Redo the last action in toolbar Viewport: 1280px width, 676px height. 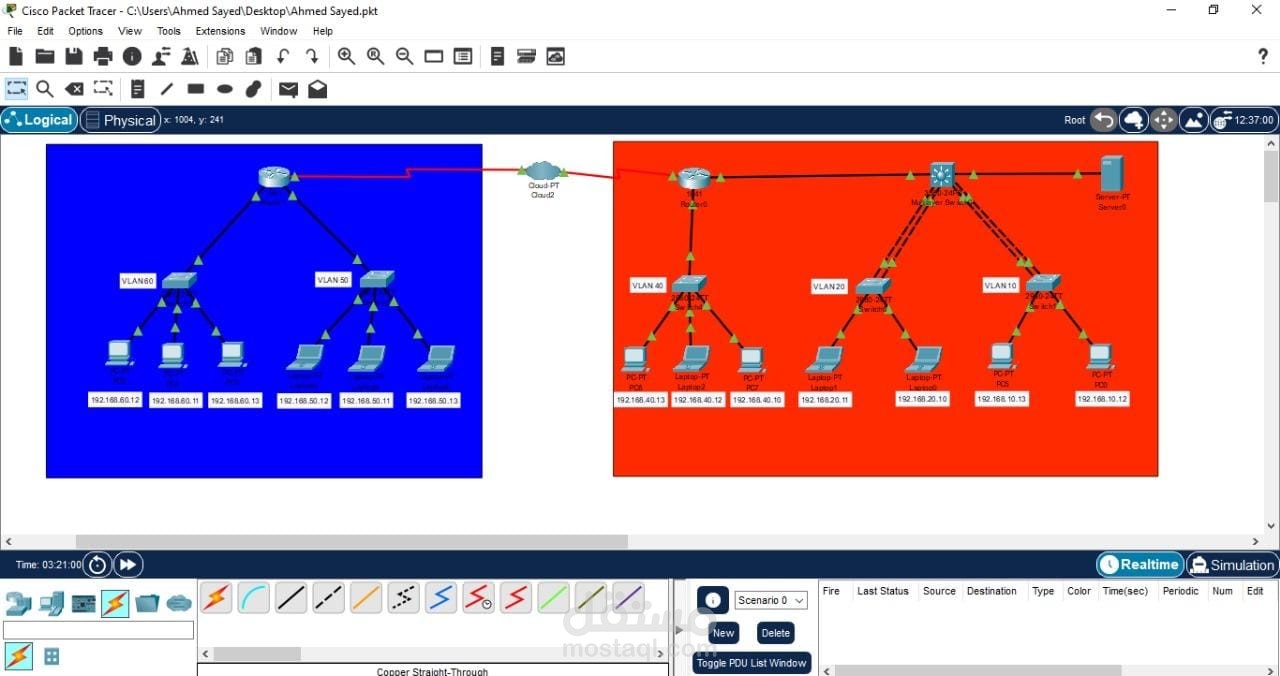click(312, 57)
